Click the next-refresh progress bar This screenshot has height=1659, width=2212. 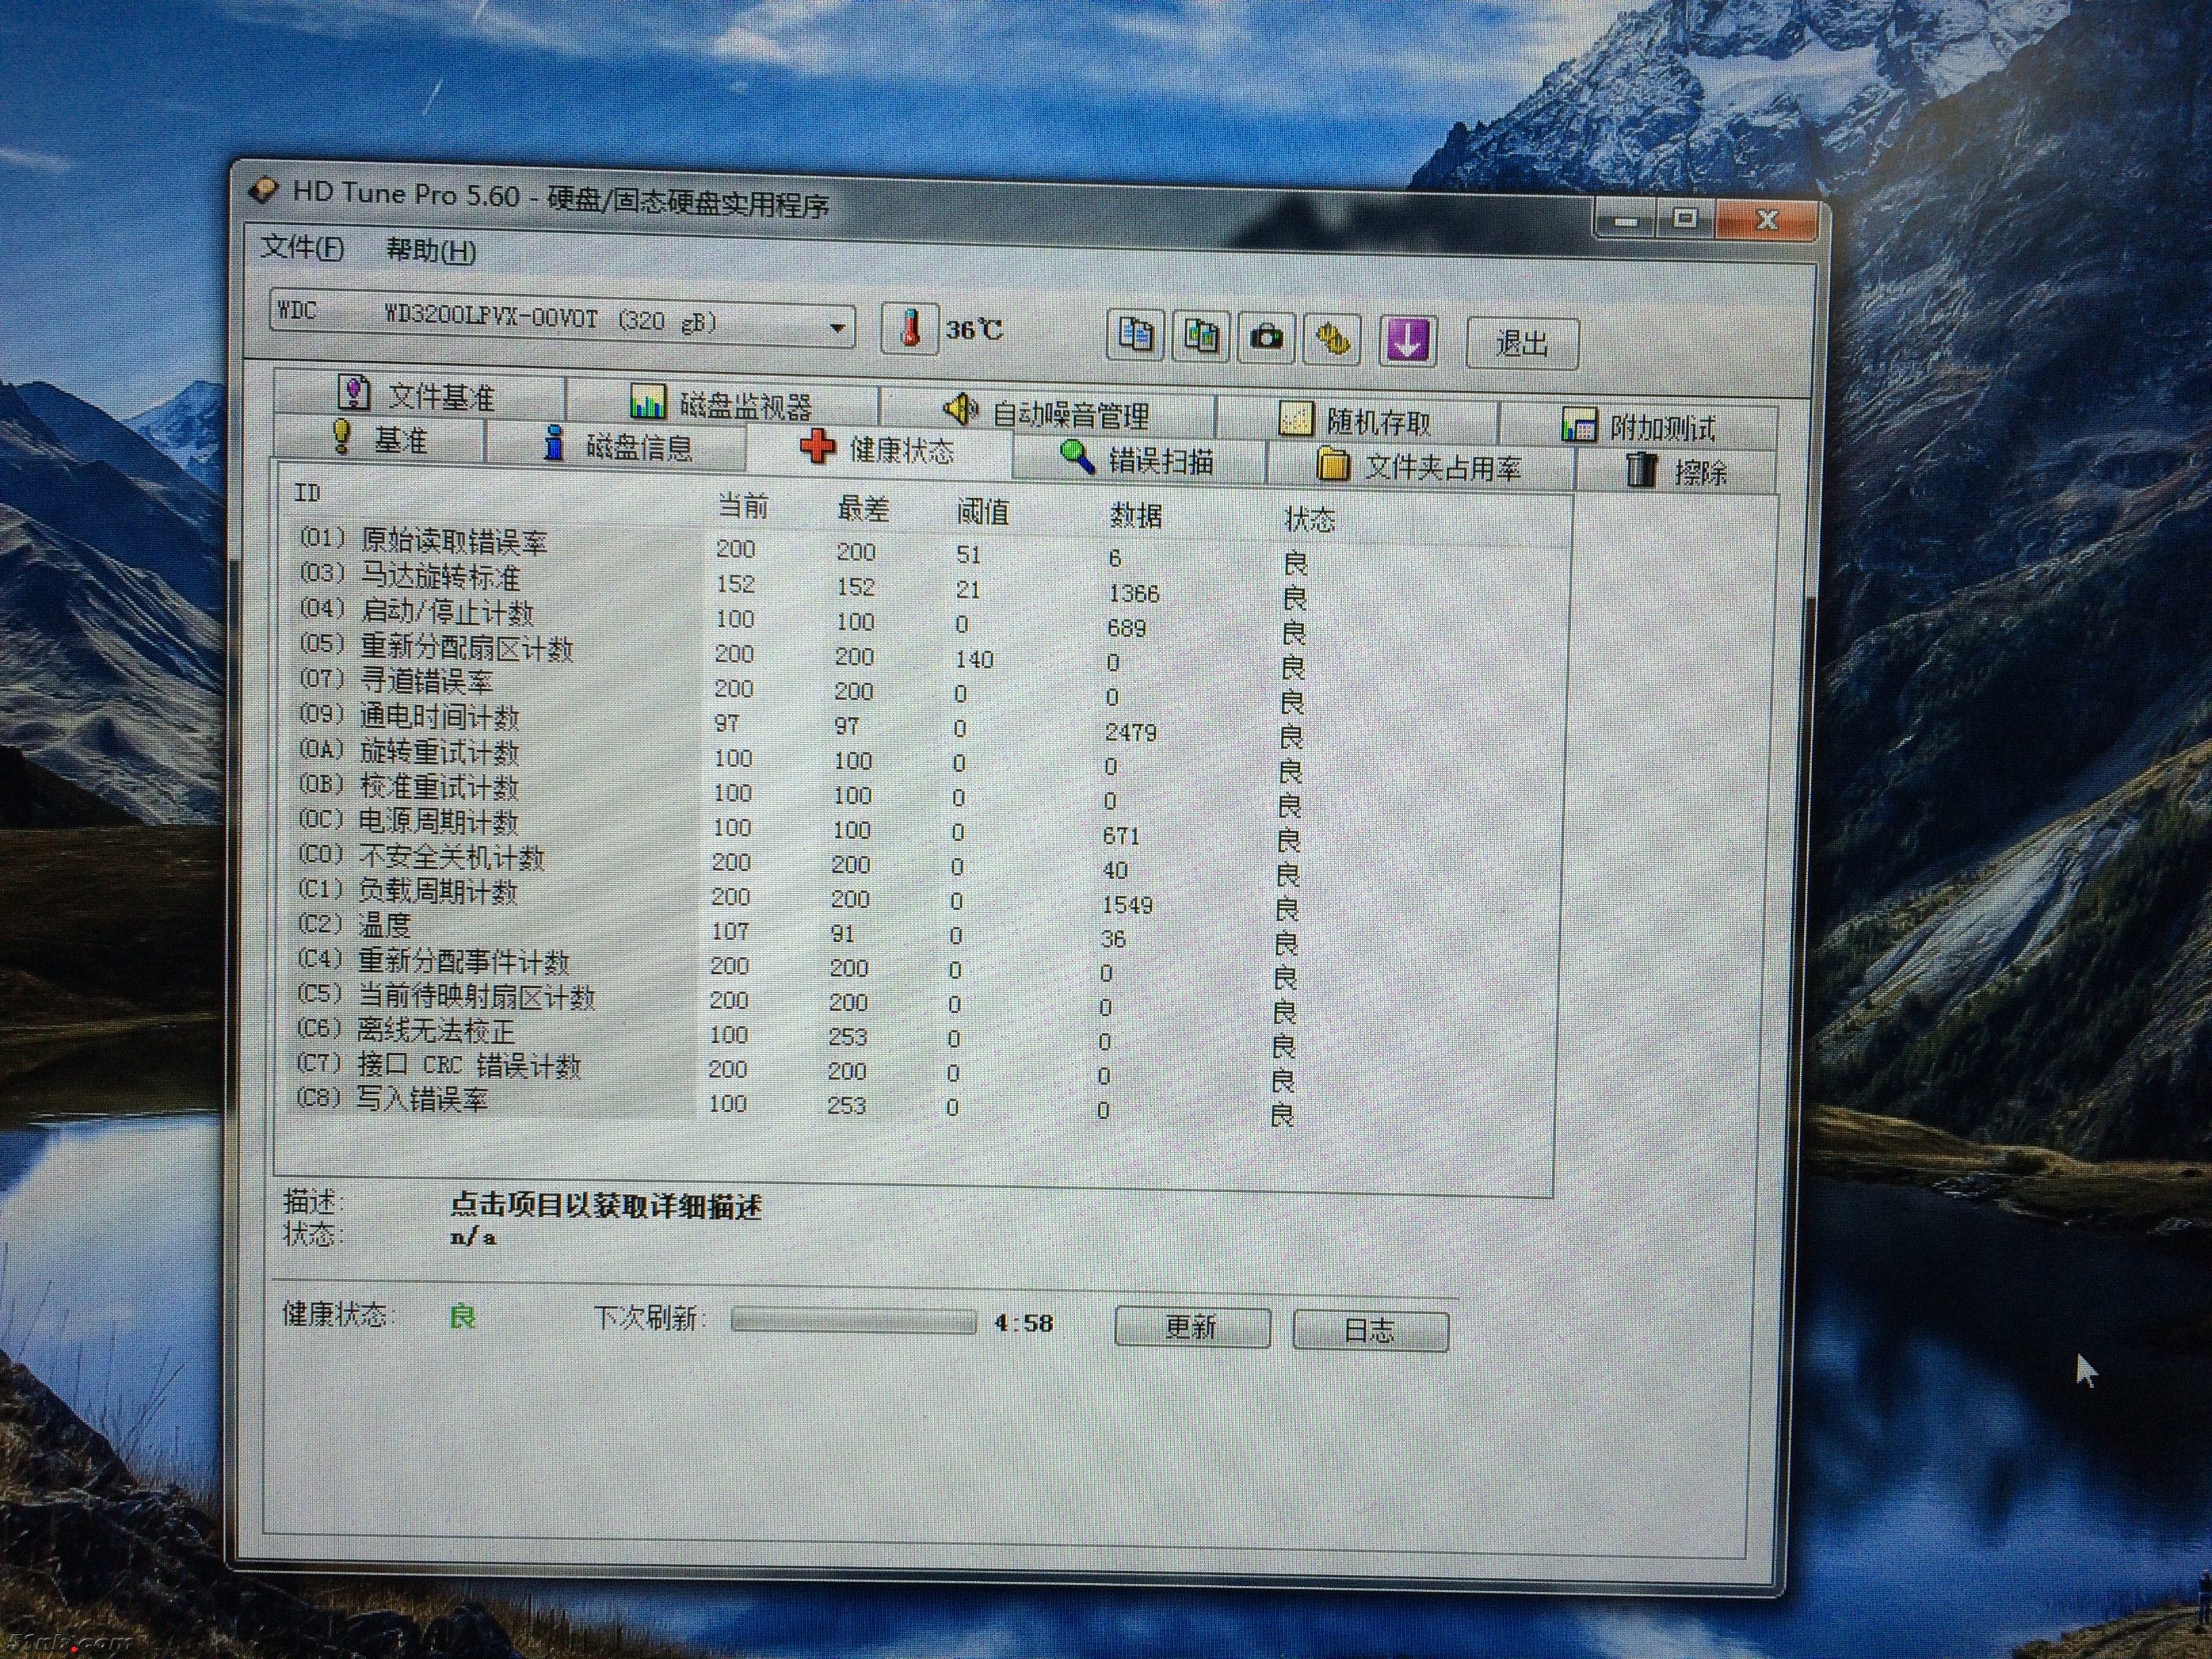(x=853, y=1321)
